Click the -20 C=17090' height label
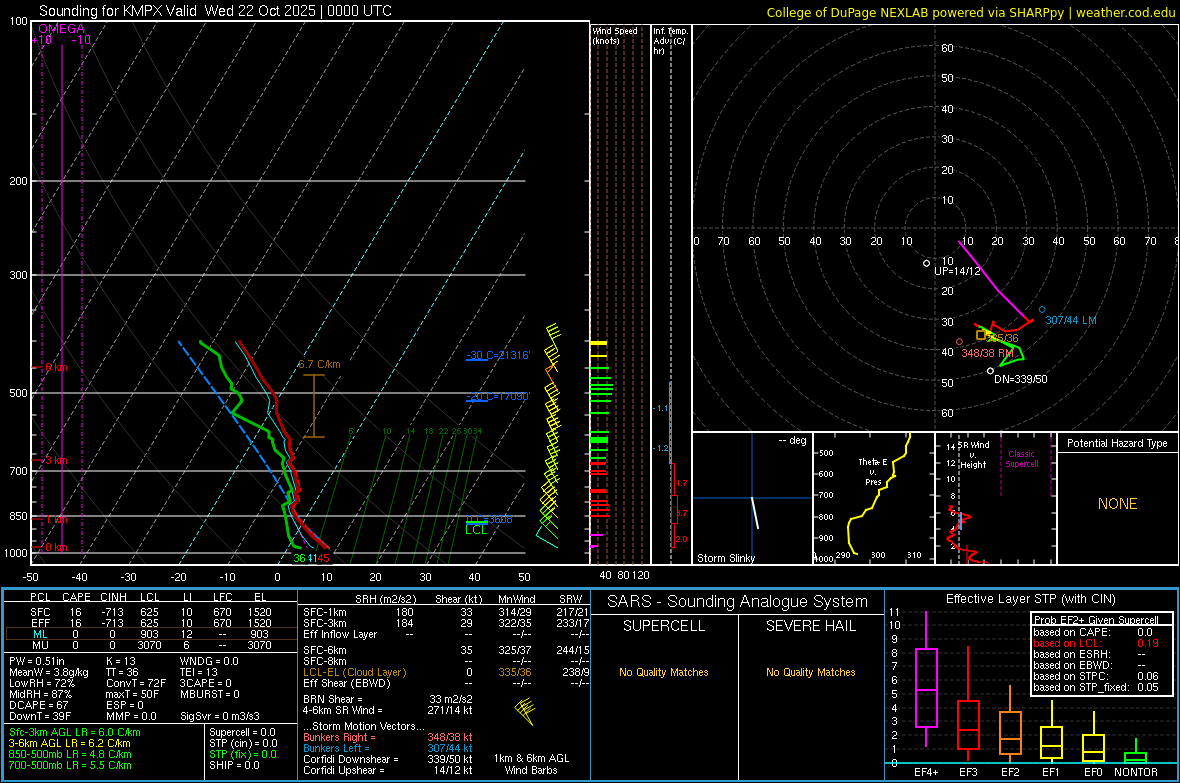This screenshot has height=783, width=1180. pyautogui.click(x=498, y=396)
